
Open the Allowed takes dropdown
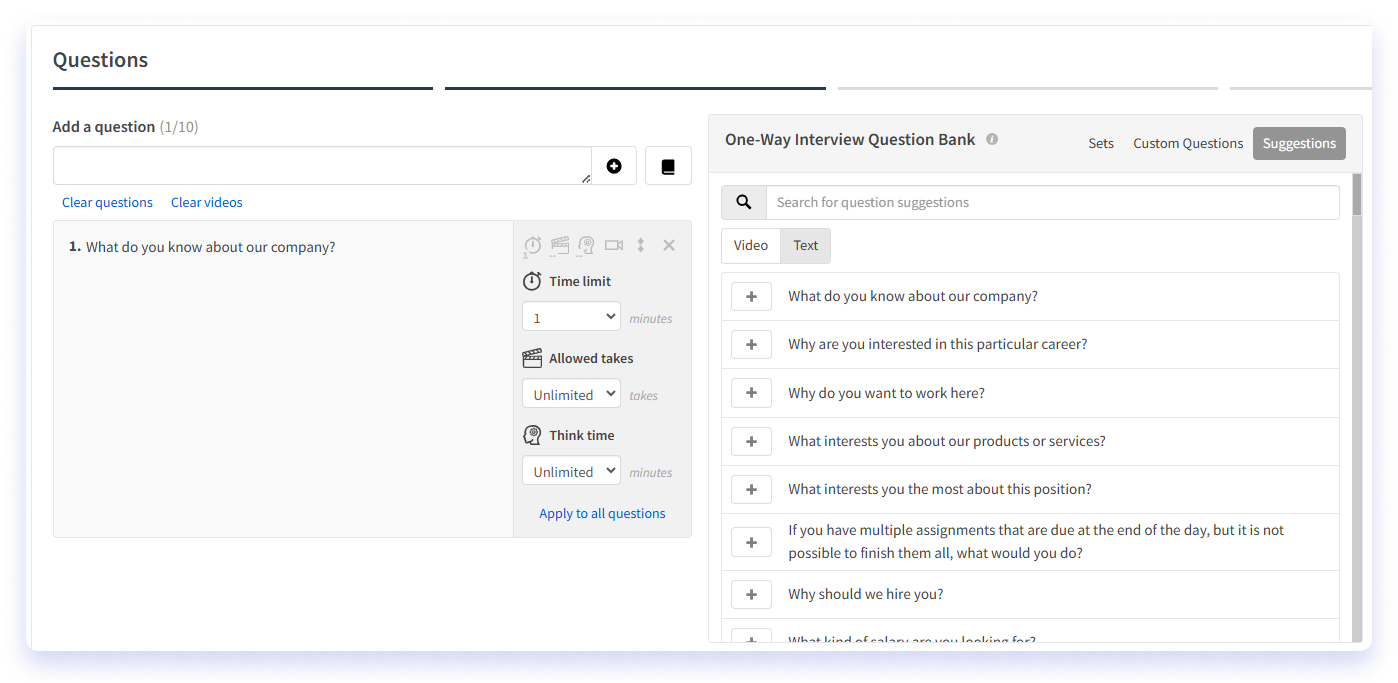tap(571, 394)
